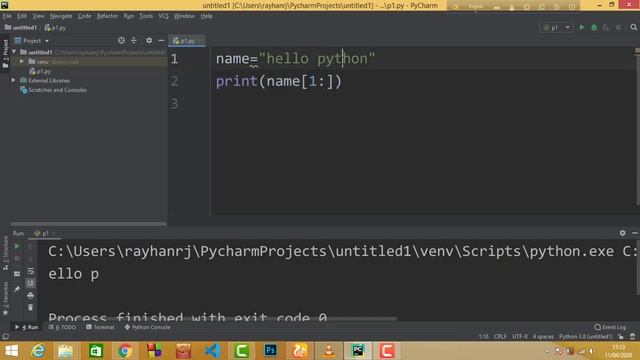Click the UTF-8 encoding in the status bar
This screenshot has width=640, height=360.
pos(520,337)
